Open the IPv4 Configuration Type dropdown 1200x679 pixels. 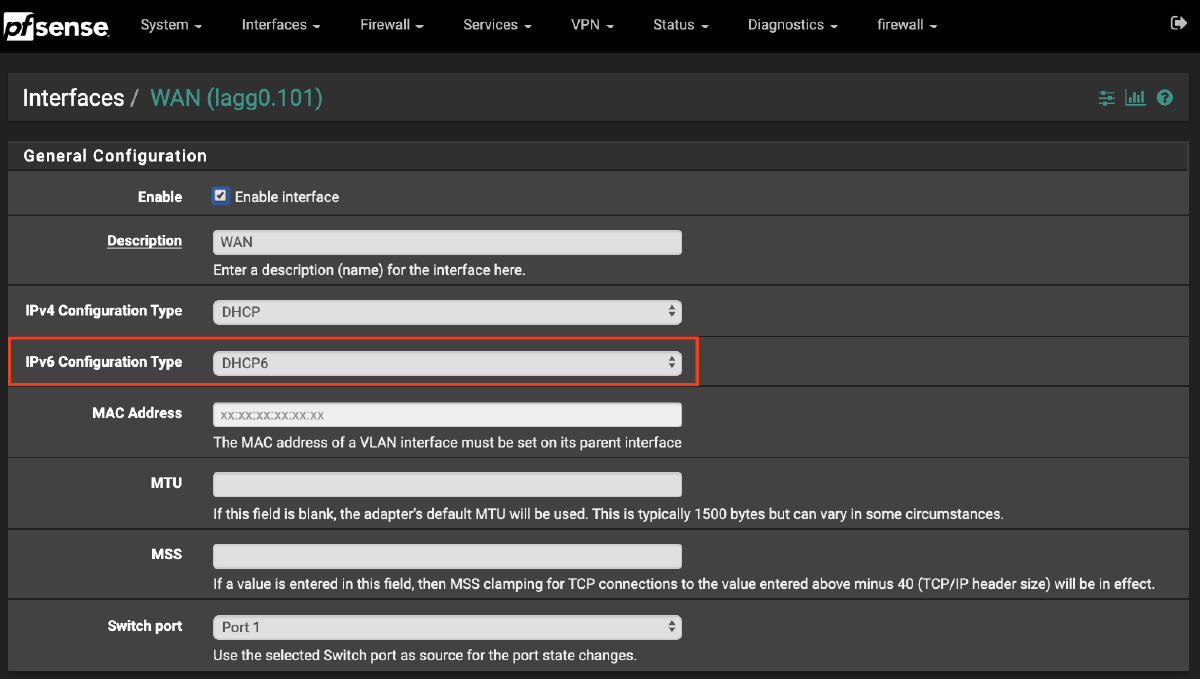[x=446, y=311]
